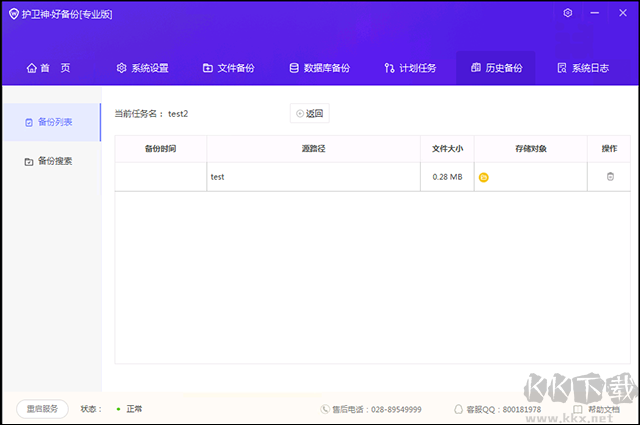Click the shield logo in the title bar

pos(13,14)
